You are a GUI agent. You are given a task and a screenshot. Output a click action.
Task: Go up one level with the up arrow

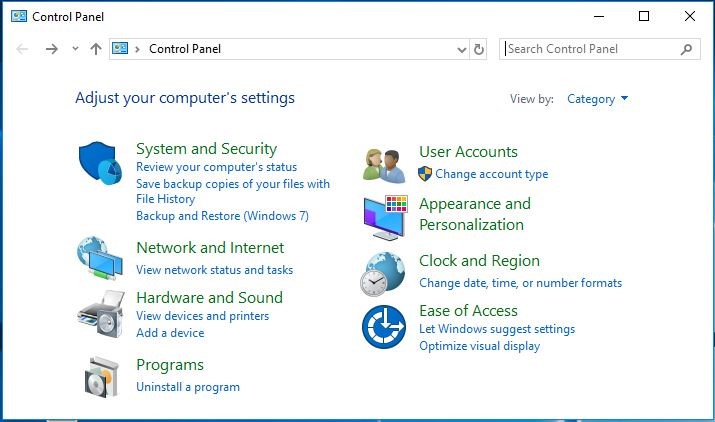(x=96, y=49)
